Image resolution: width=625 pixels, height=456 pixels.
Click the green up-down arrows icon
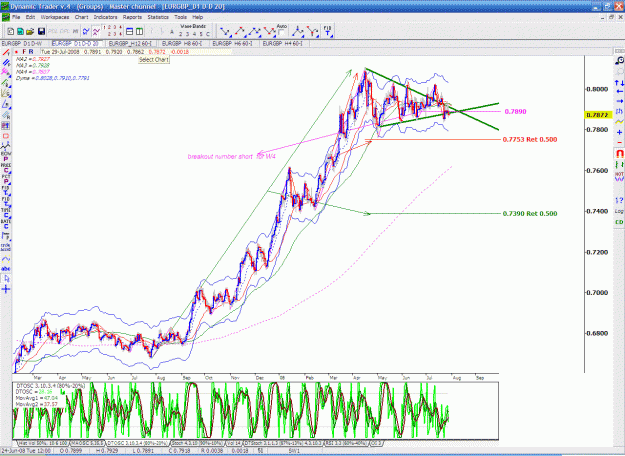[619, 164]
